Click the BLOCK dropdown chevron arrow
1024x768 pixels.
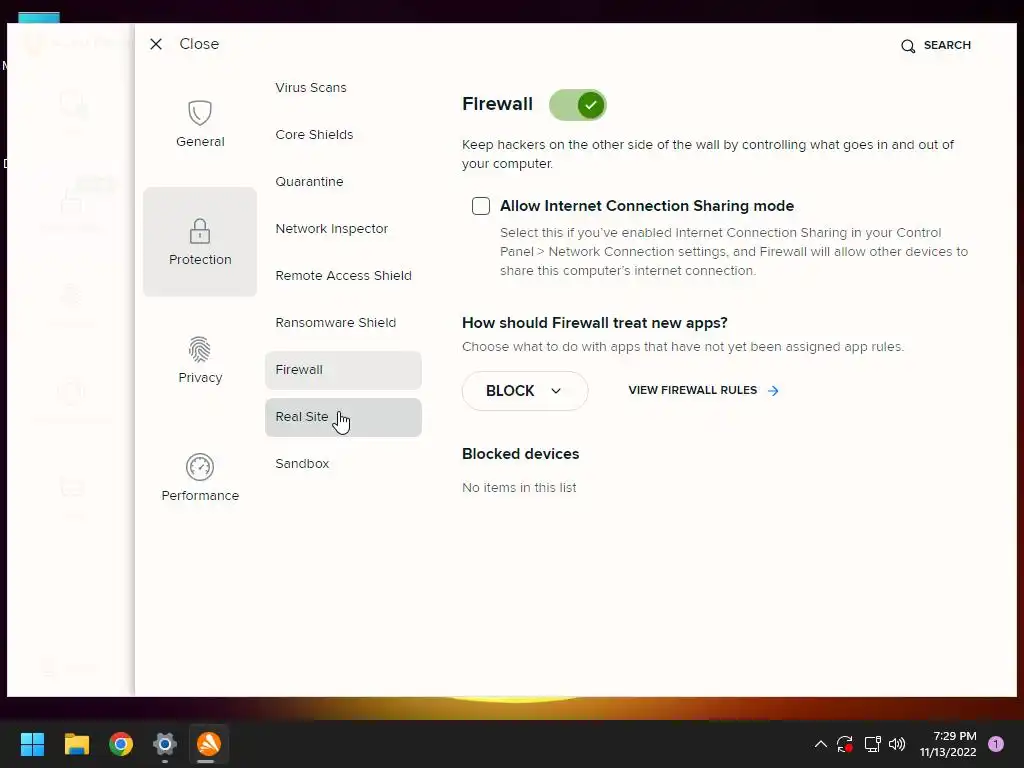click(556, 391)
